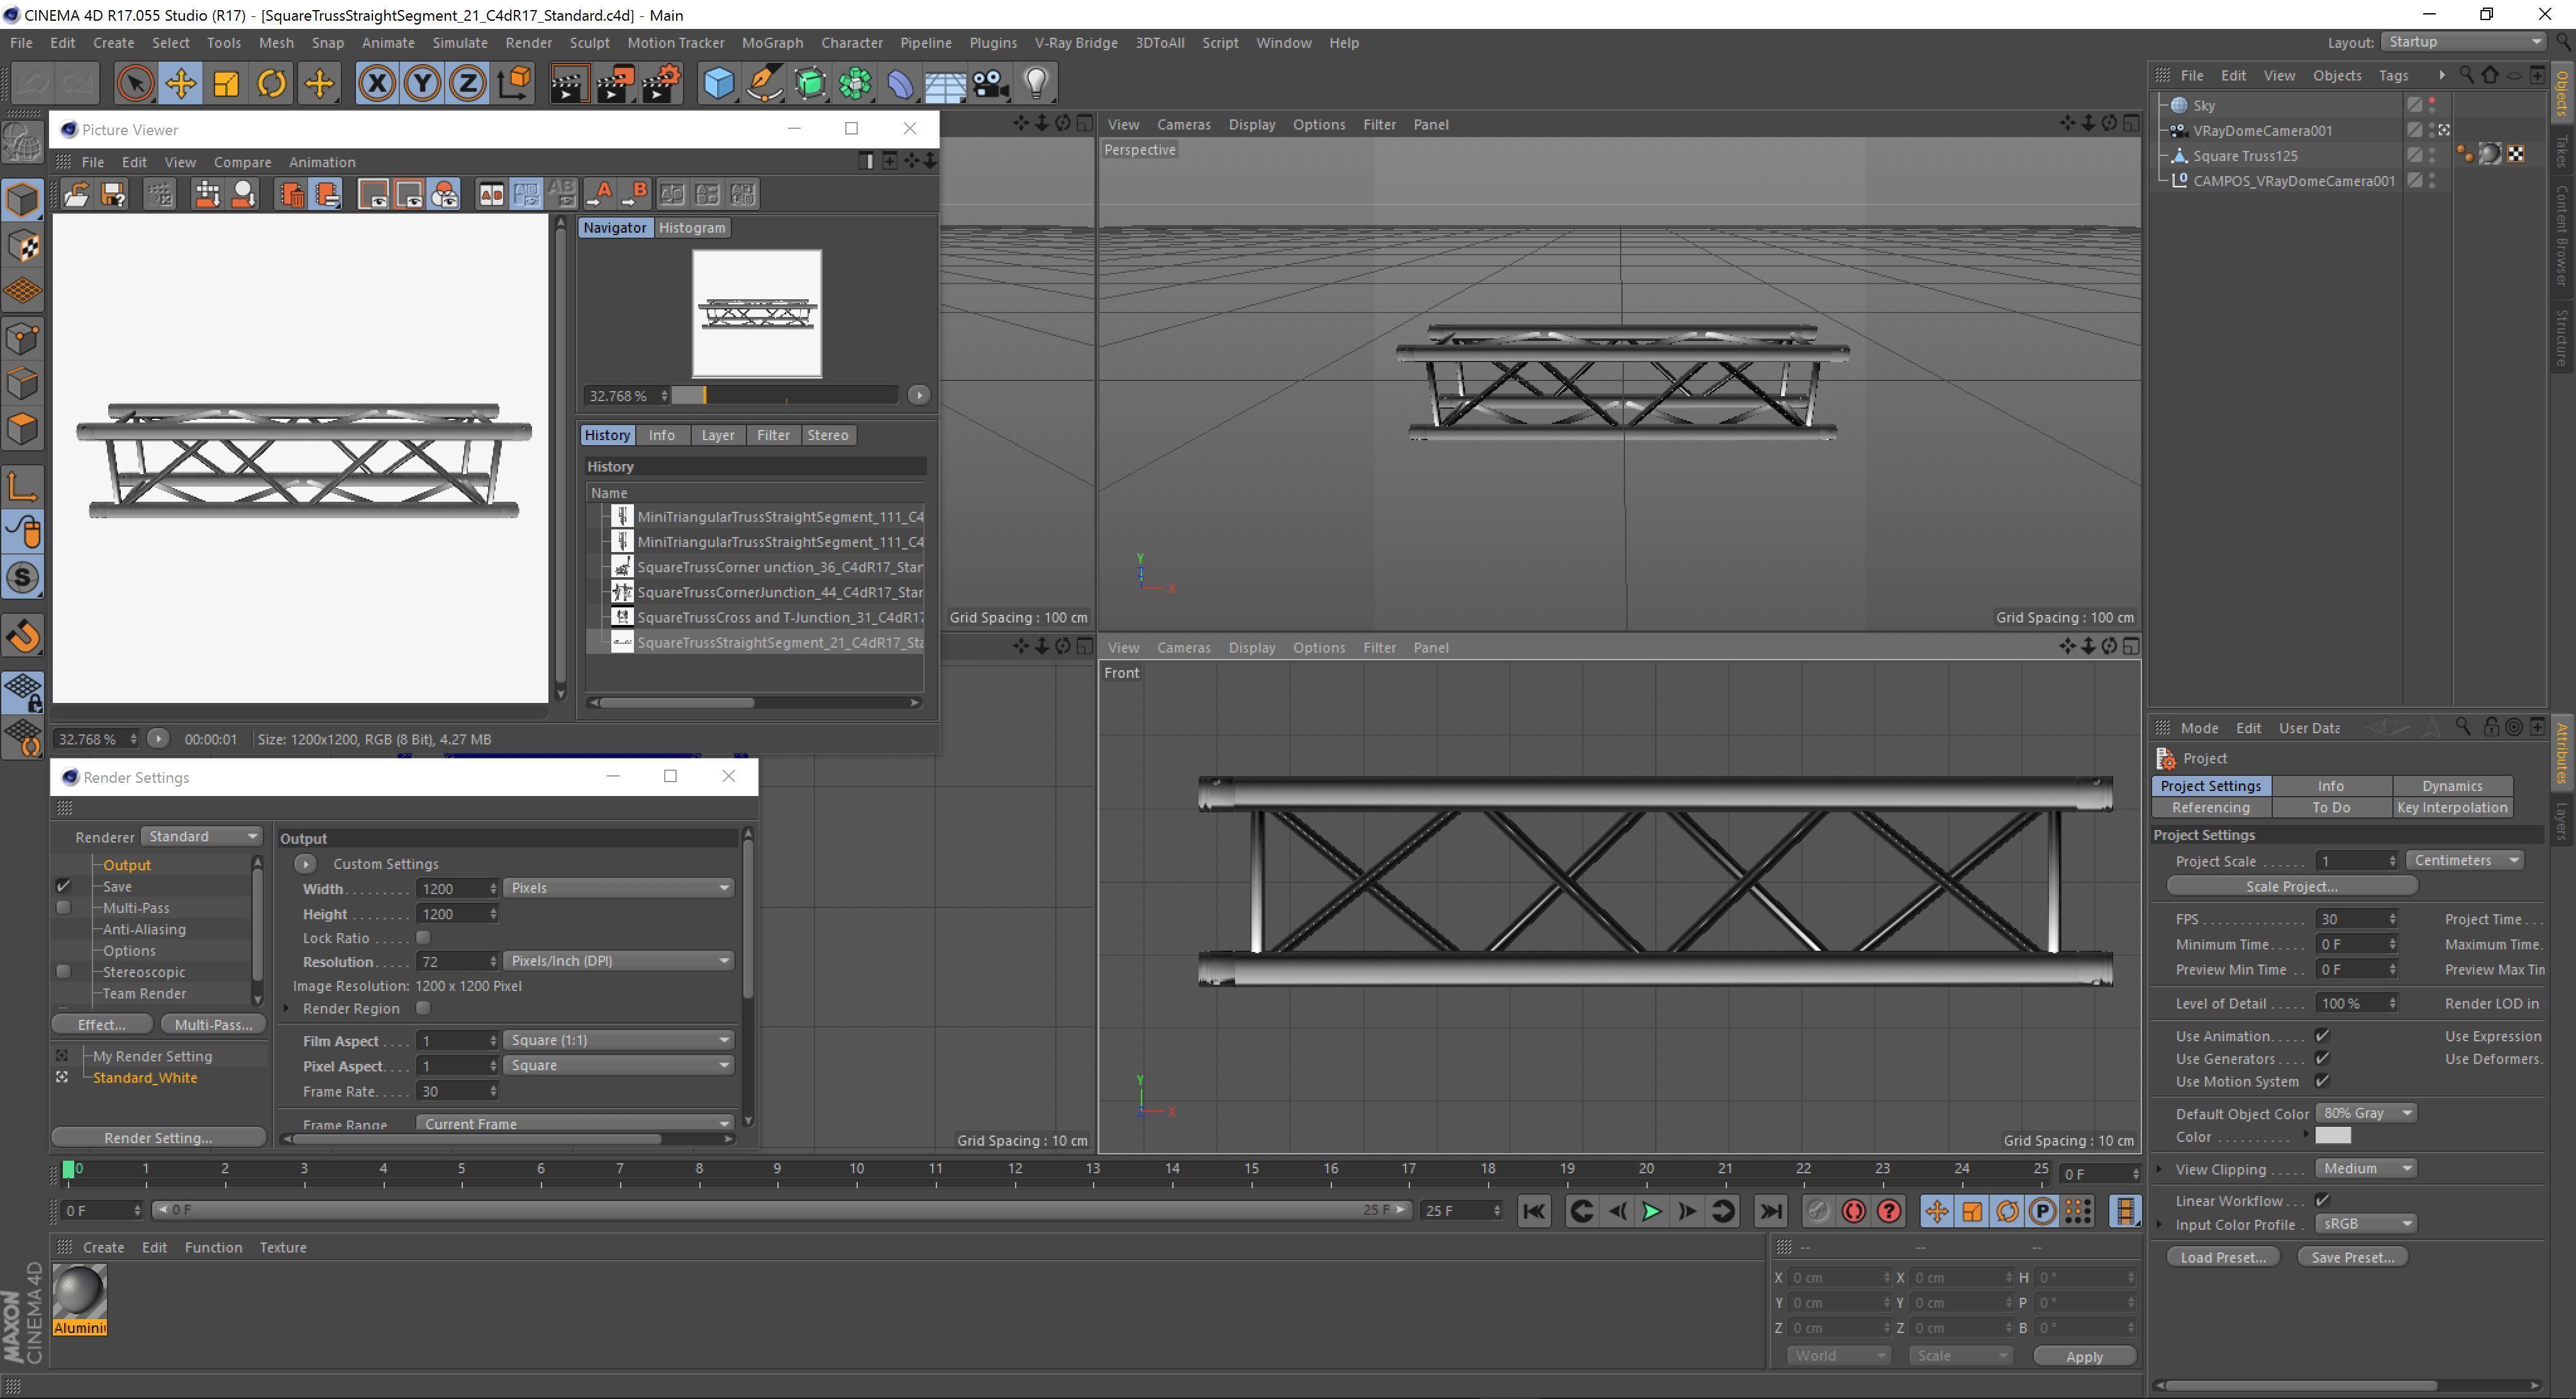The height and width of the screenshot is (1399, 2576).
Task: Select the Rotate tool in main toolbar
Action: 272,84
